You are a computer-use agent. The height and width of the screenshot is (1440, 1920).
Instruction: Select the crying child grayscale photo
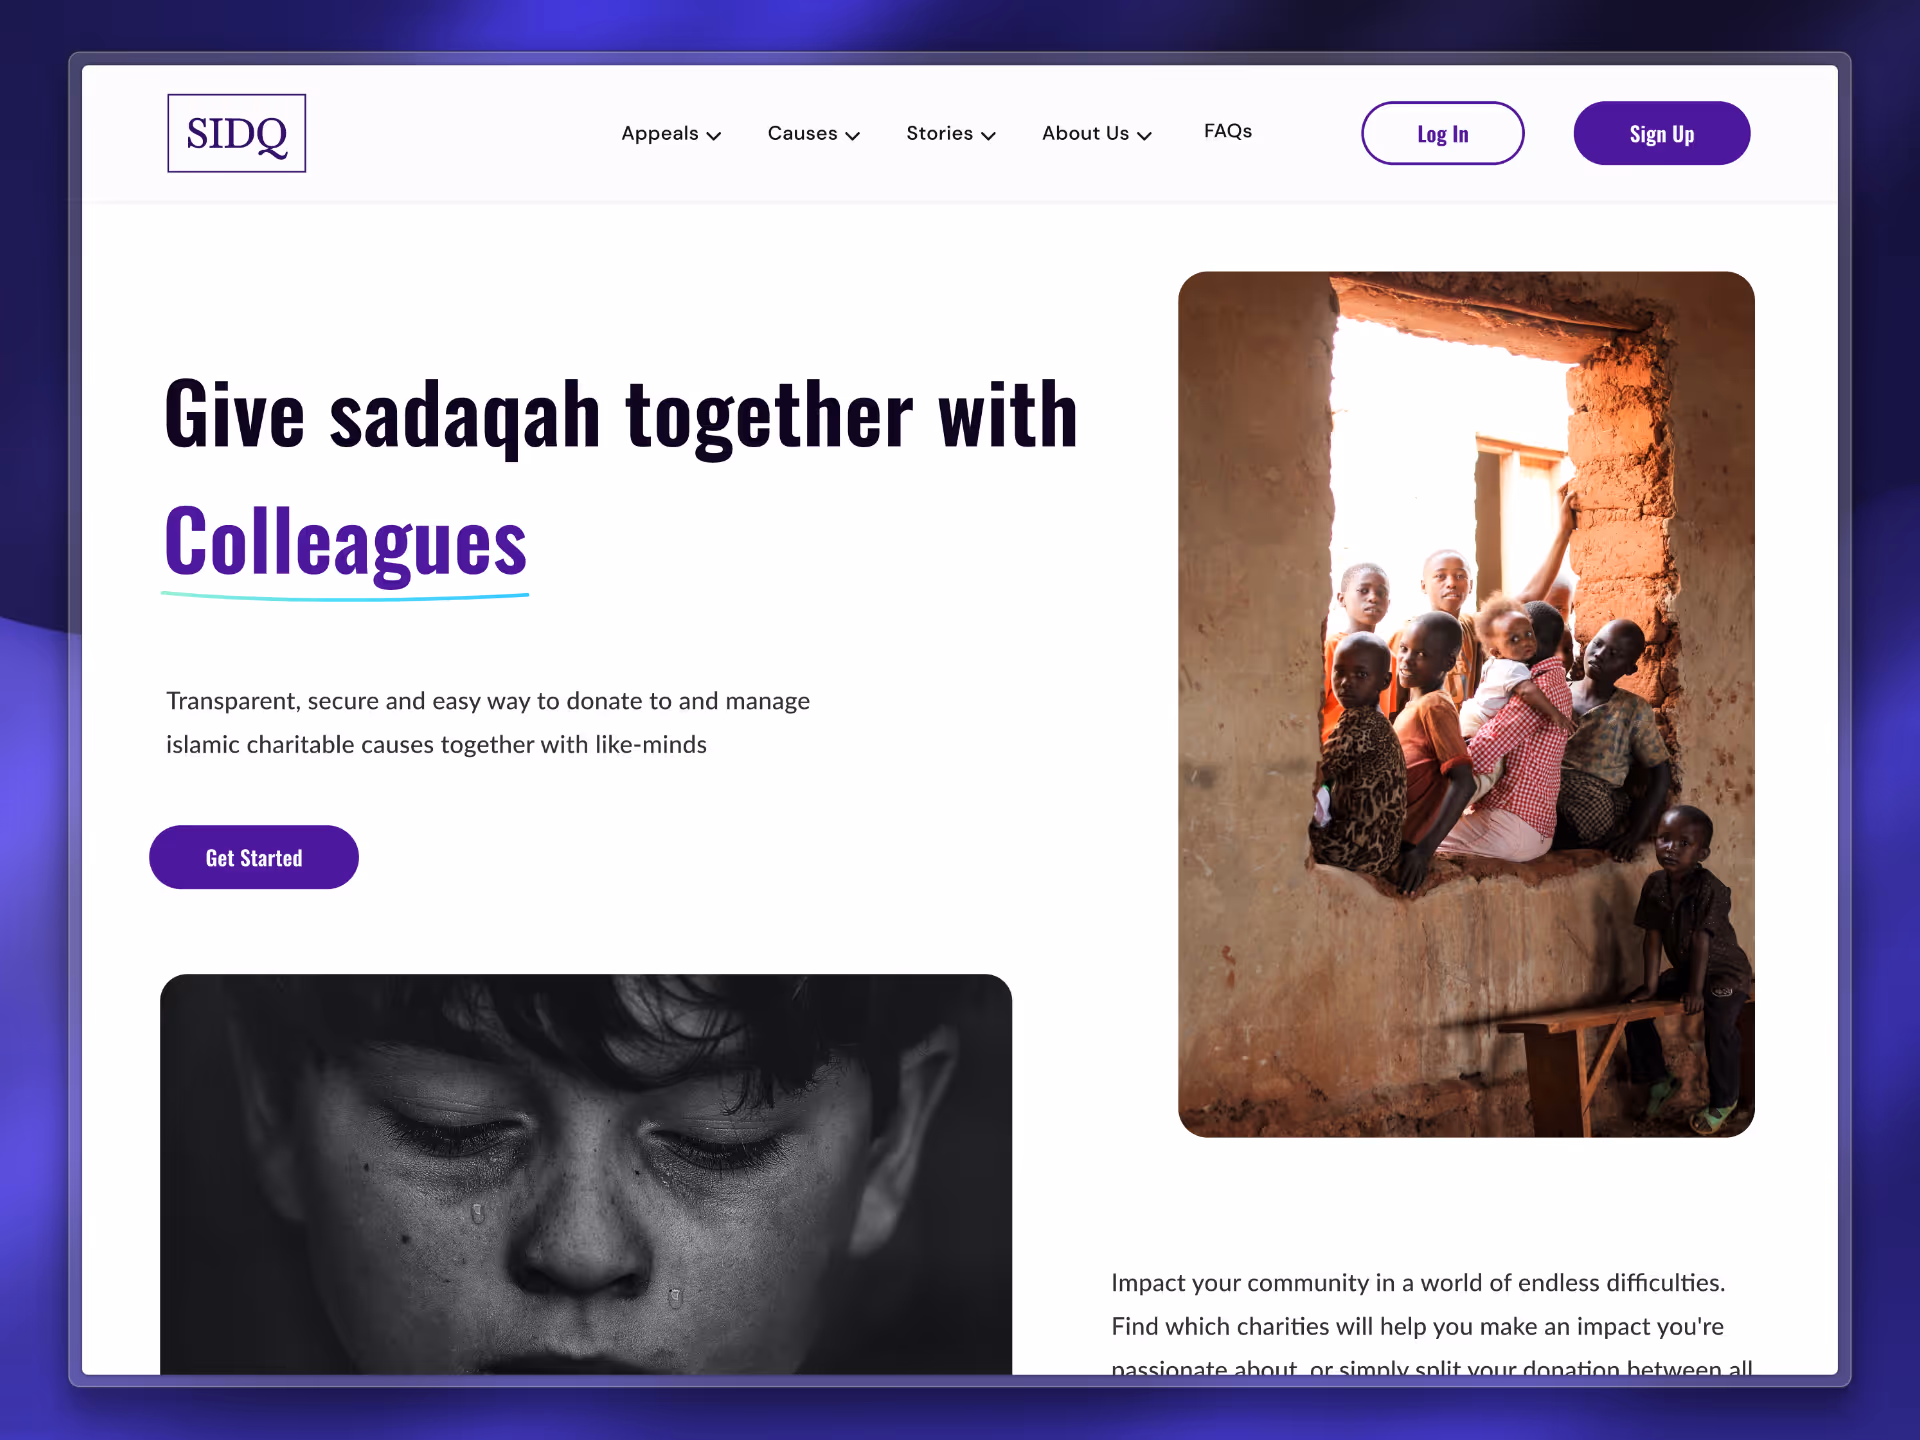586,1174
